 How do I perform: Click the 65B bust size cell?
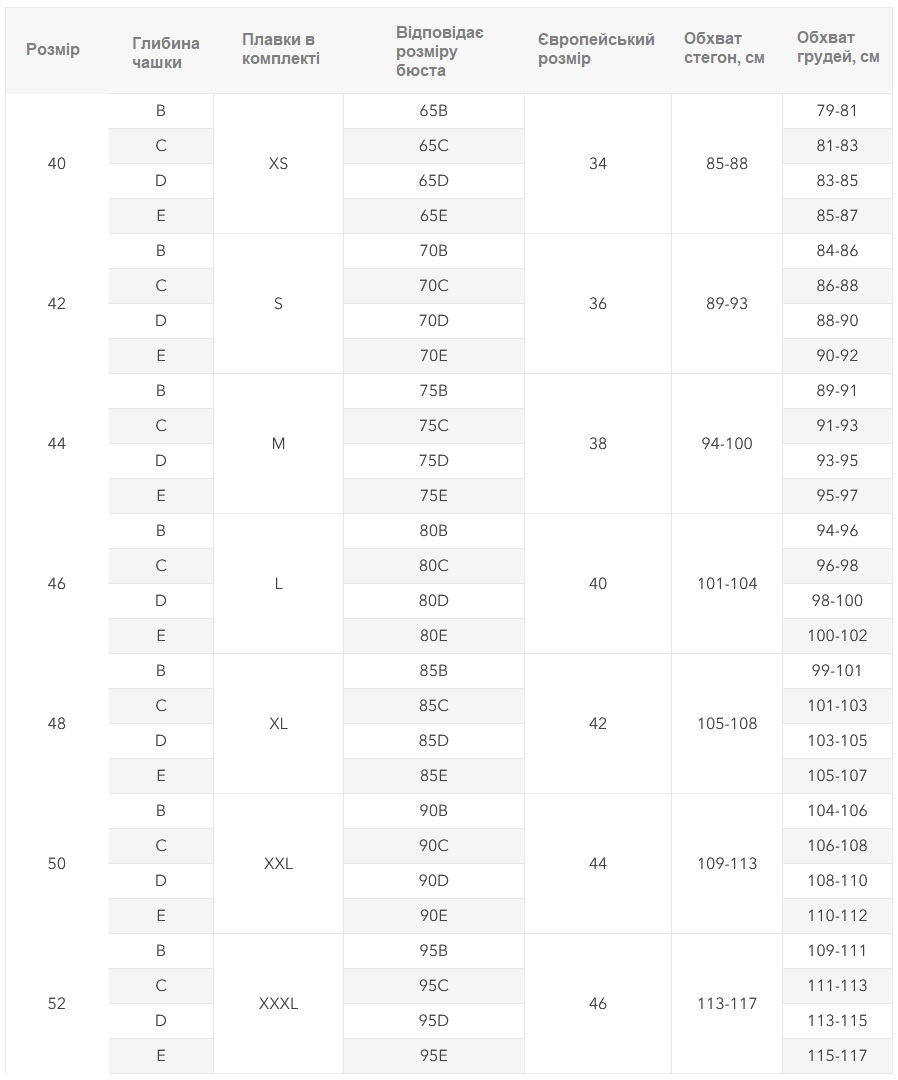coord(434,111)
